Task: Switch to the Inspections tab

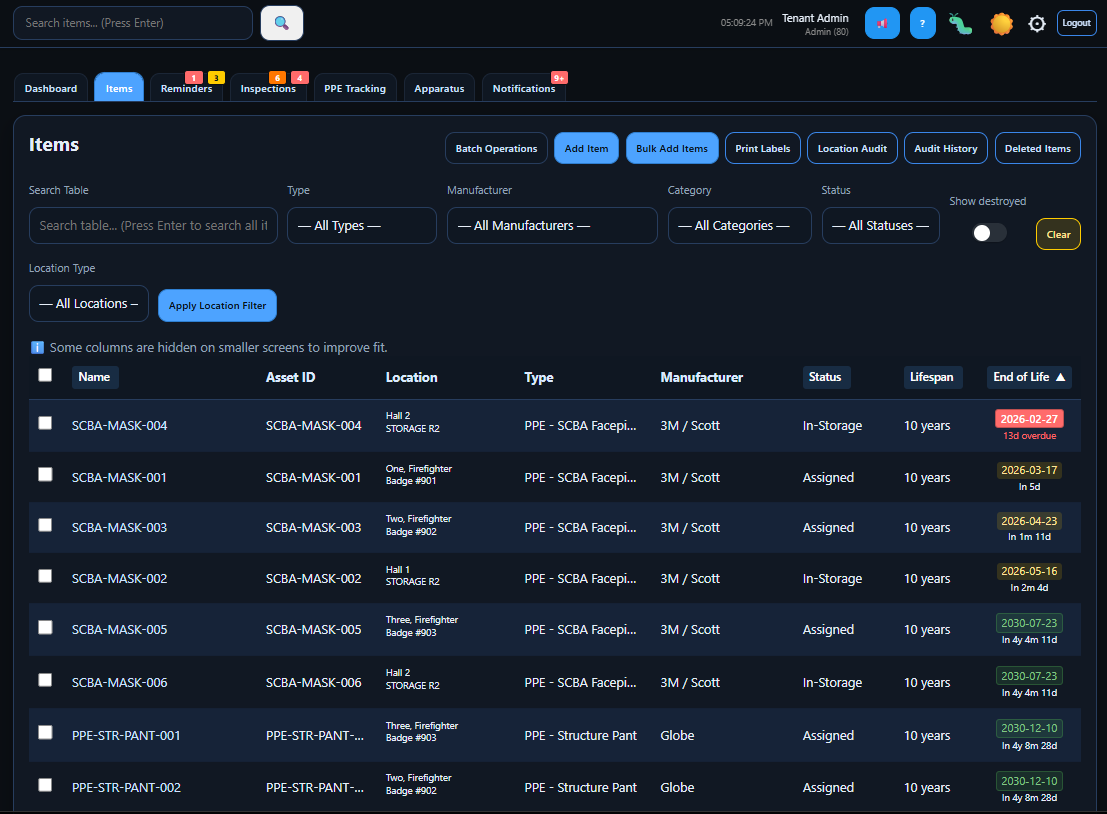Action: click(x=268, y=87)
